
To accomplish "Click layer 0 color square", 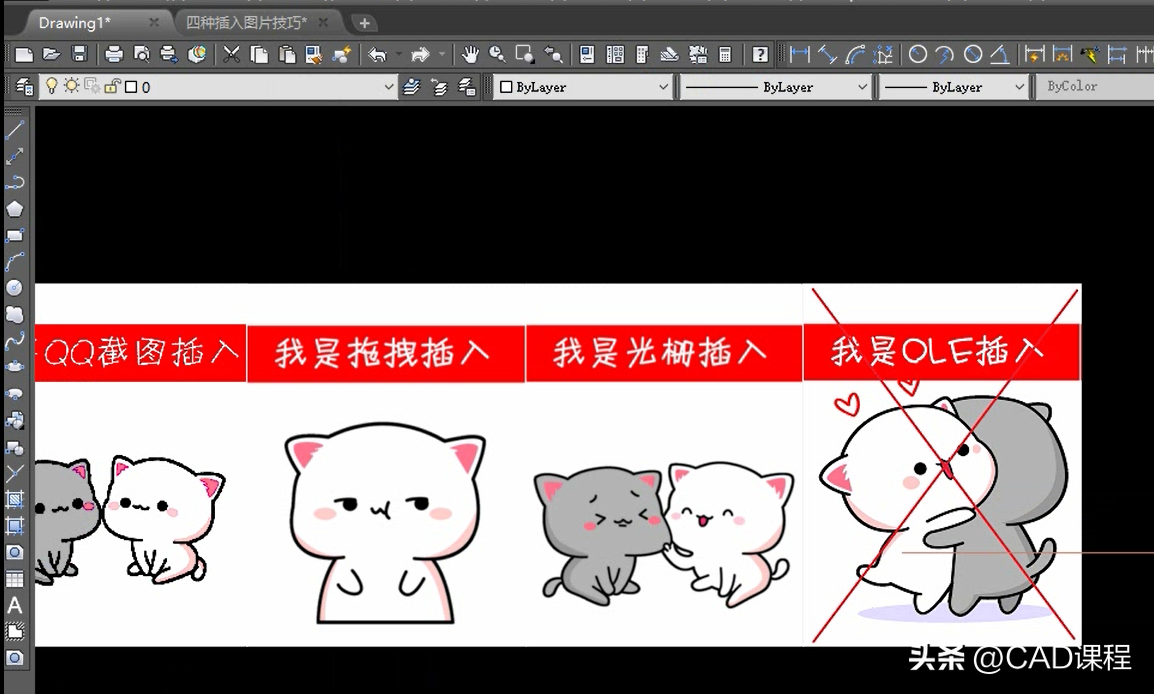I will pyautogui.click(x=131, y=87).
